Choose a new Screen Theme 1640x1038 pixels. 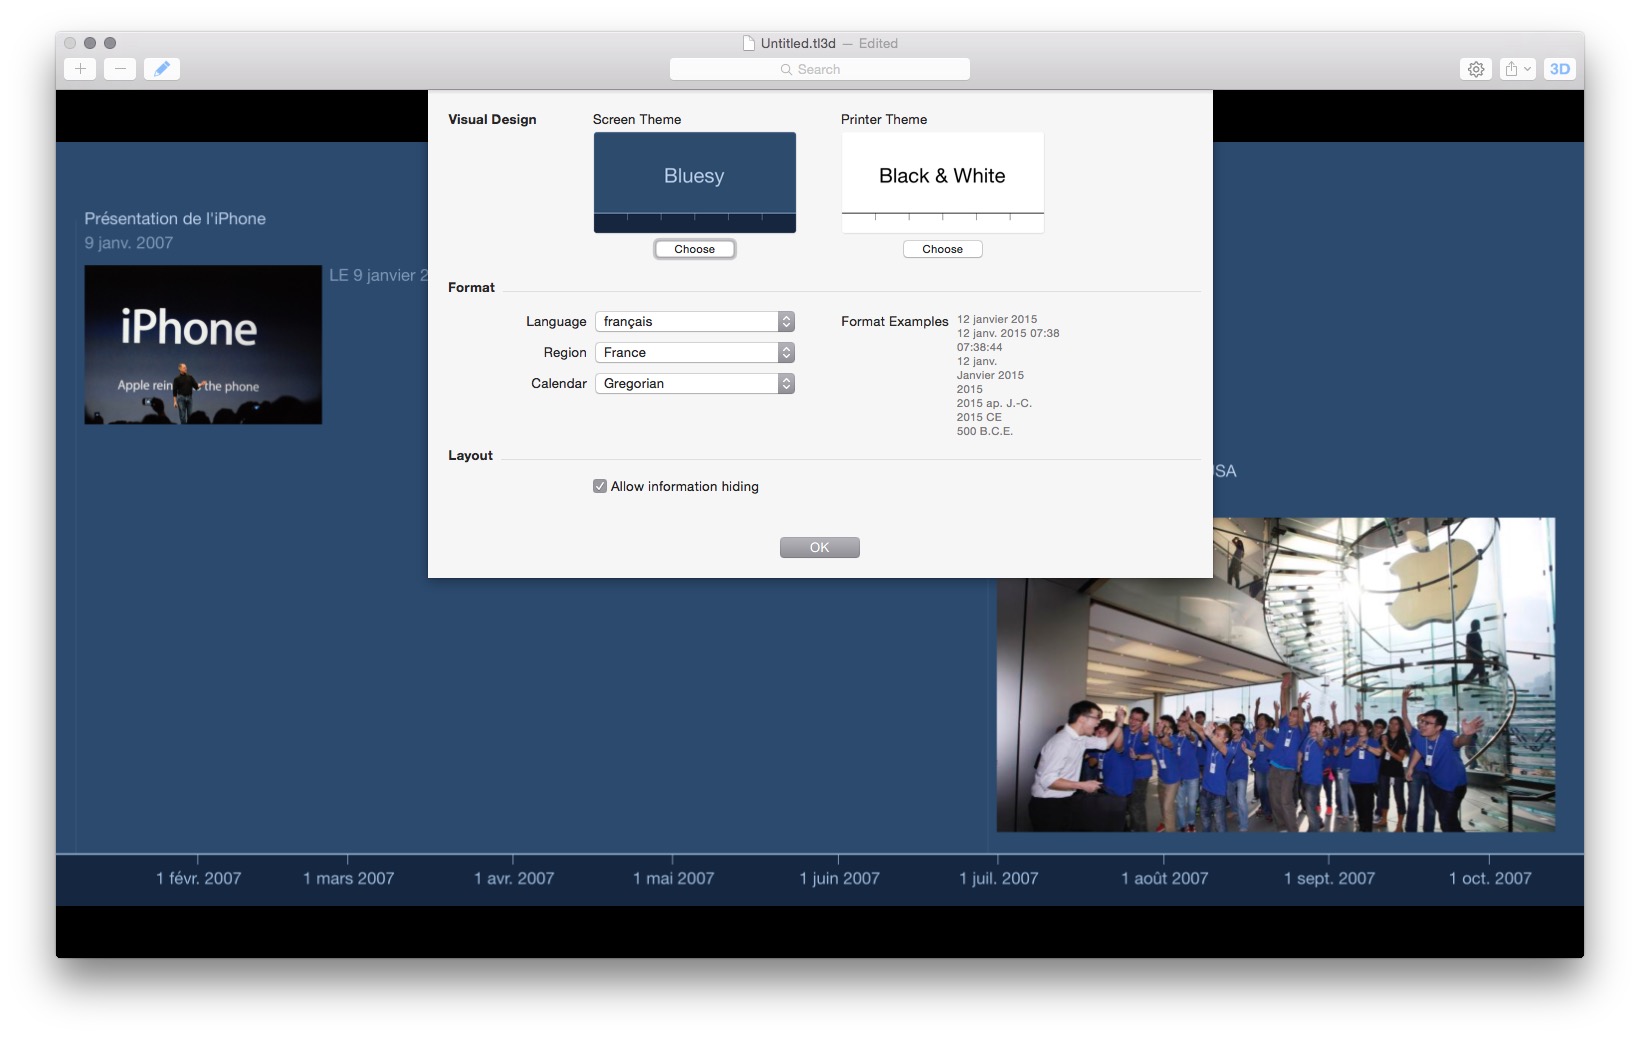click(x=695, y=249)
